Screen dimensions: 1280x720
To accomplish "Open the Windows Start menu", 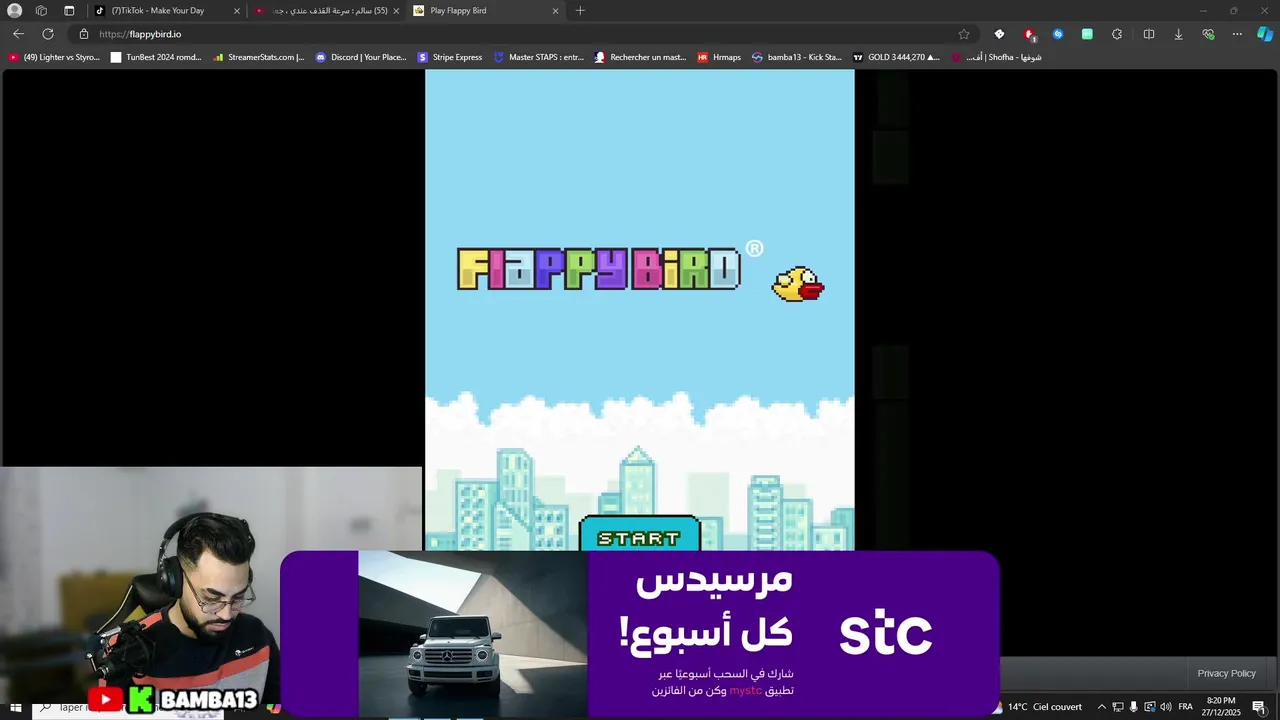I will tap(15, 707).
